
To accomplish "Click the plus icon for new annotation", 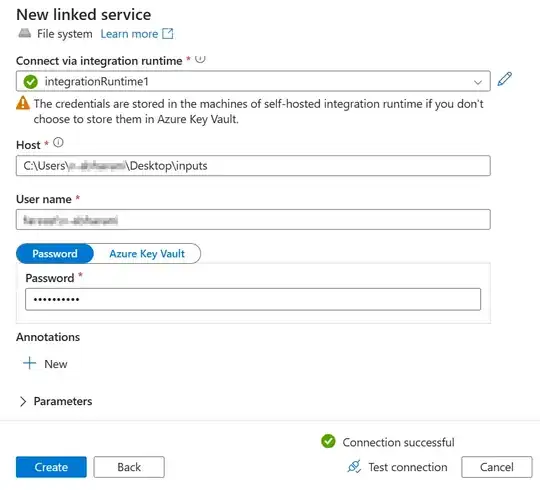I will pos(30,363).
